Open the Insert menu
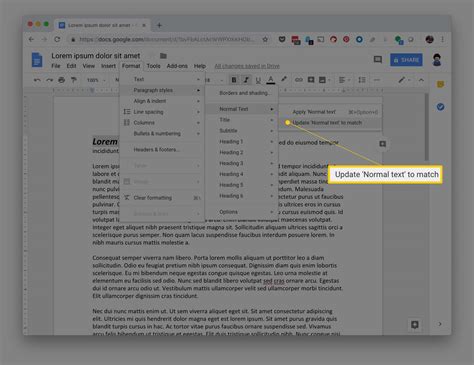The width and height of the screenshot is (474, 365). click(x=108, y=66)
